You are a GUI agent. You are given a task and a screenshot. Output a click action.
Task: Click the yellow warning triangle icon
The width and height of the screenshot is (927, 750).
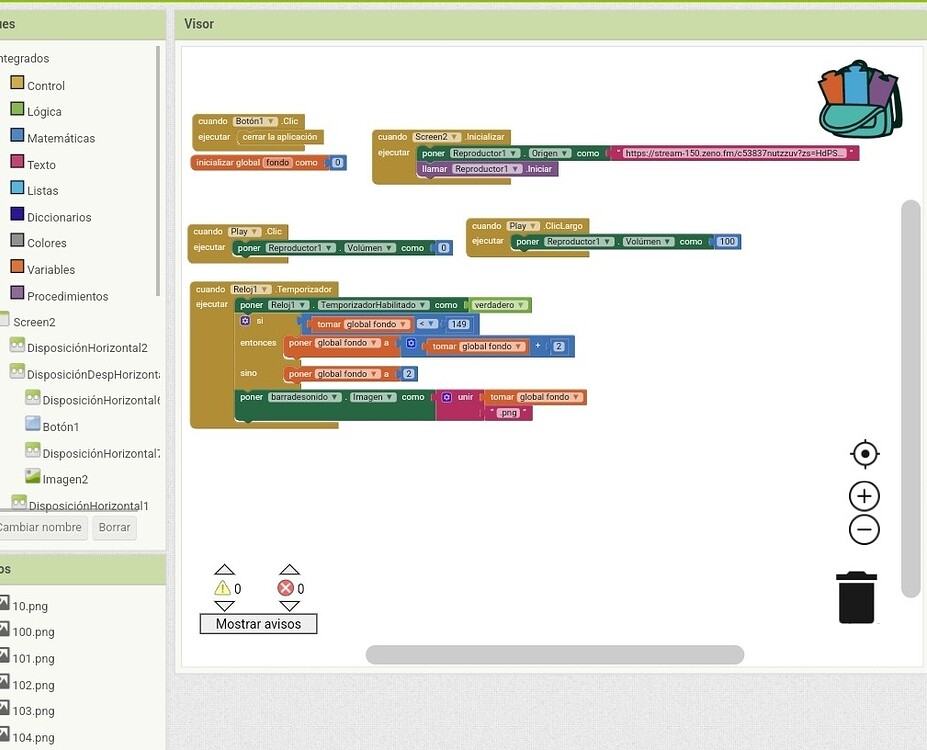pos(222,589)
